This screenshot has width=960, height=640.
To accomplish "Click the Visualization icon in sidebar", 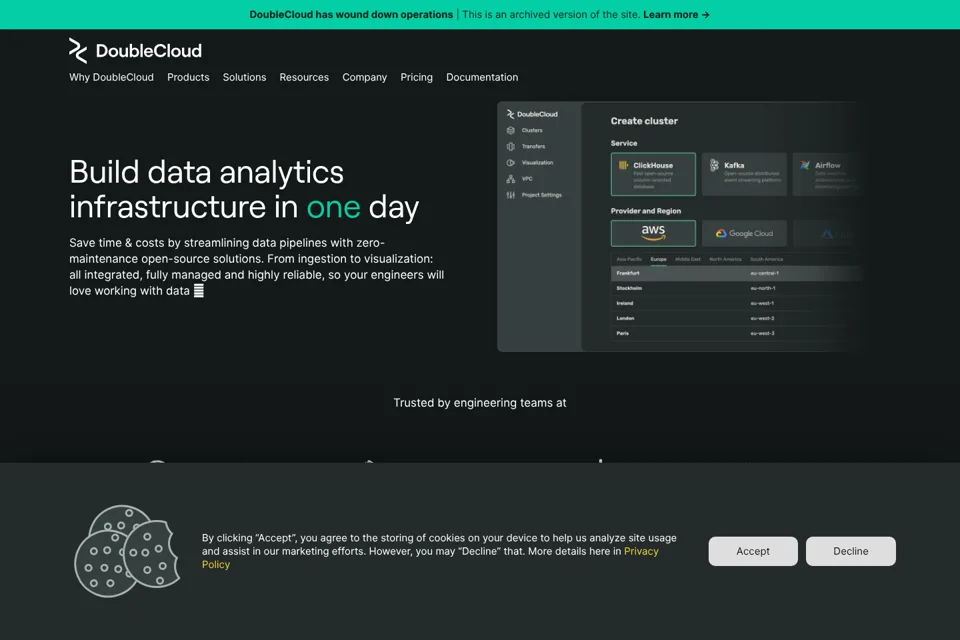I will point(511,163).
